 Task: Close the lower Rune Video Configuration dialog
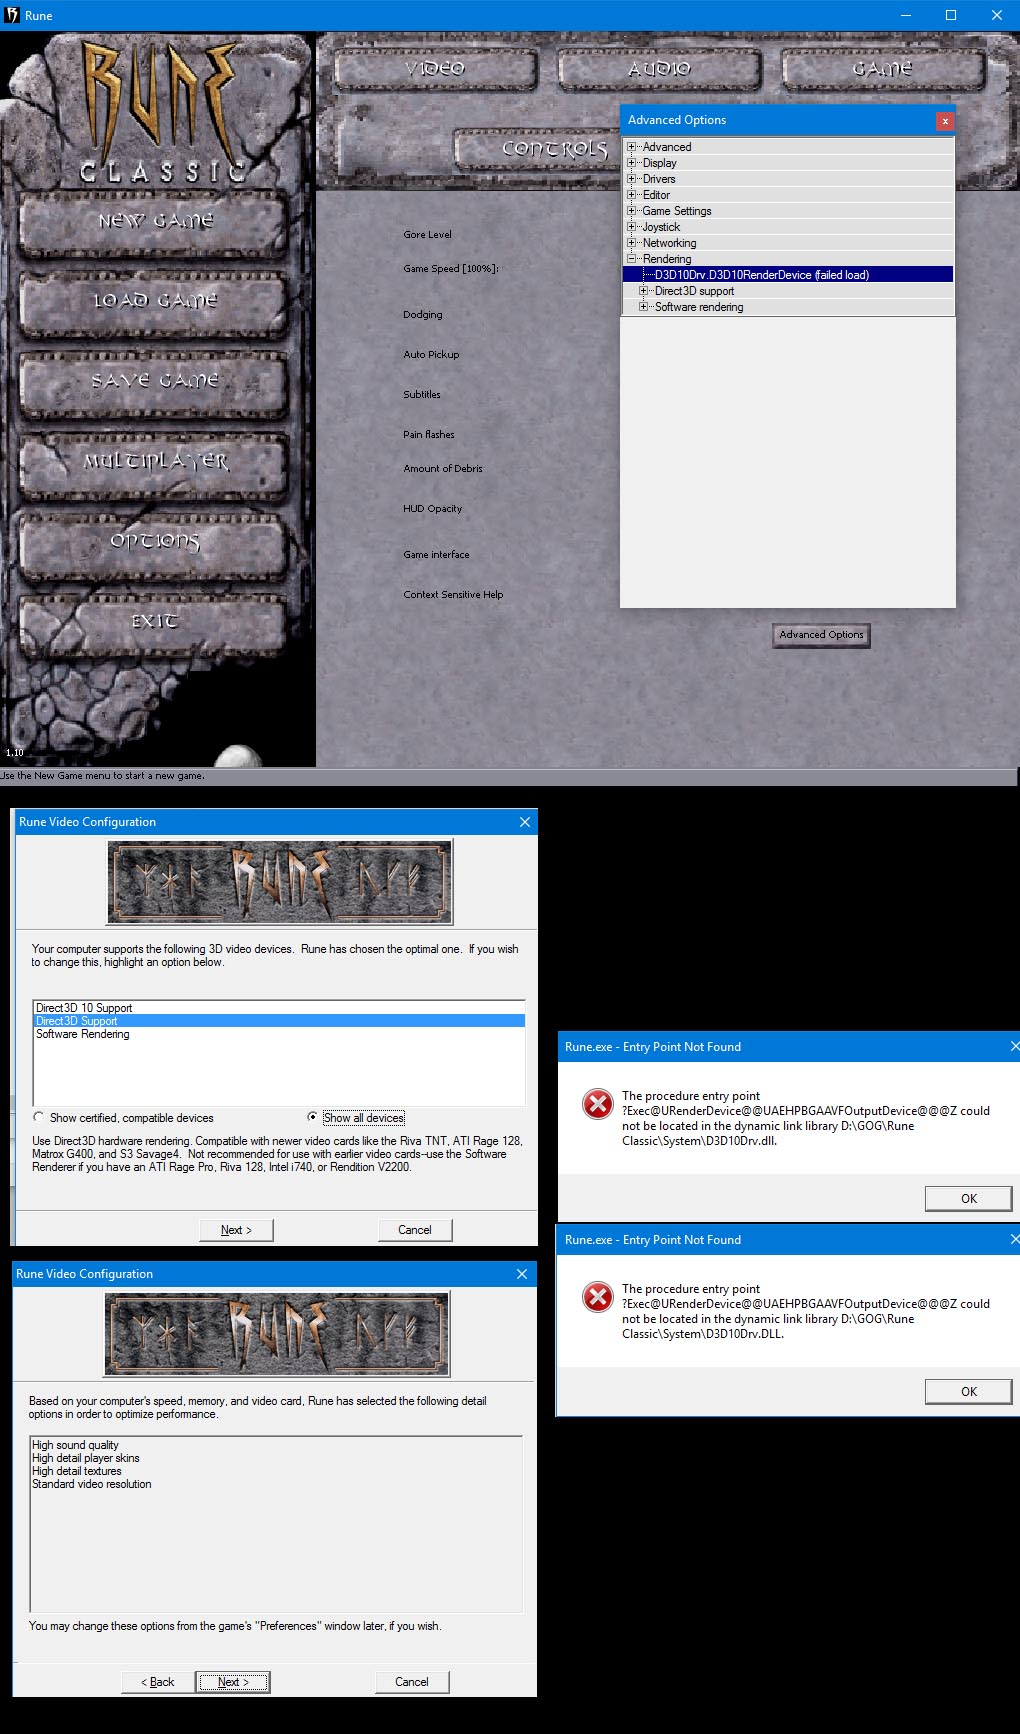pyautogui.click(x=522, y=1274)
